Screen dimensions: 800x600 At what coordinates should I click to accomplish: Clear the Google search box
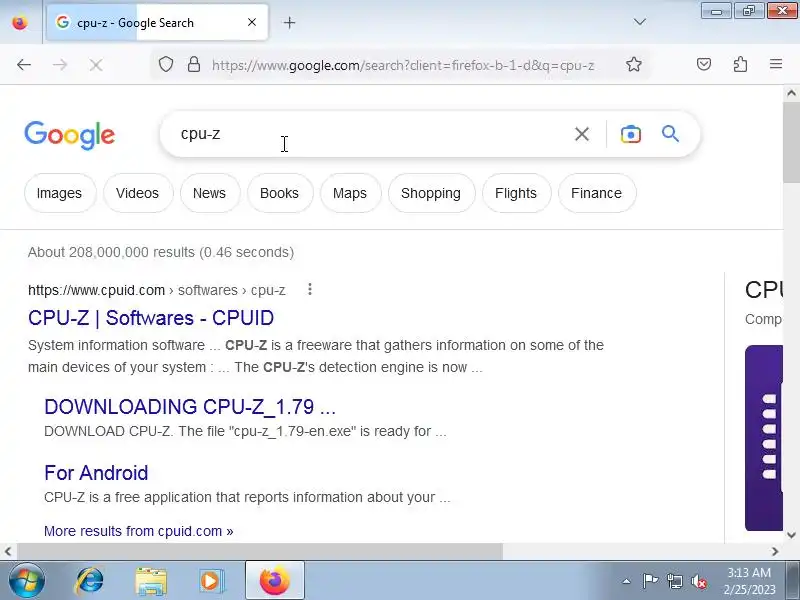(x=582, y=134)
